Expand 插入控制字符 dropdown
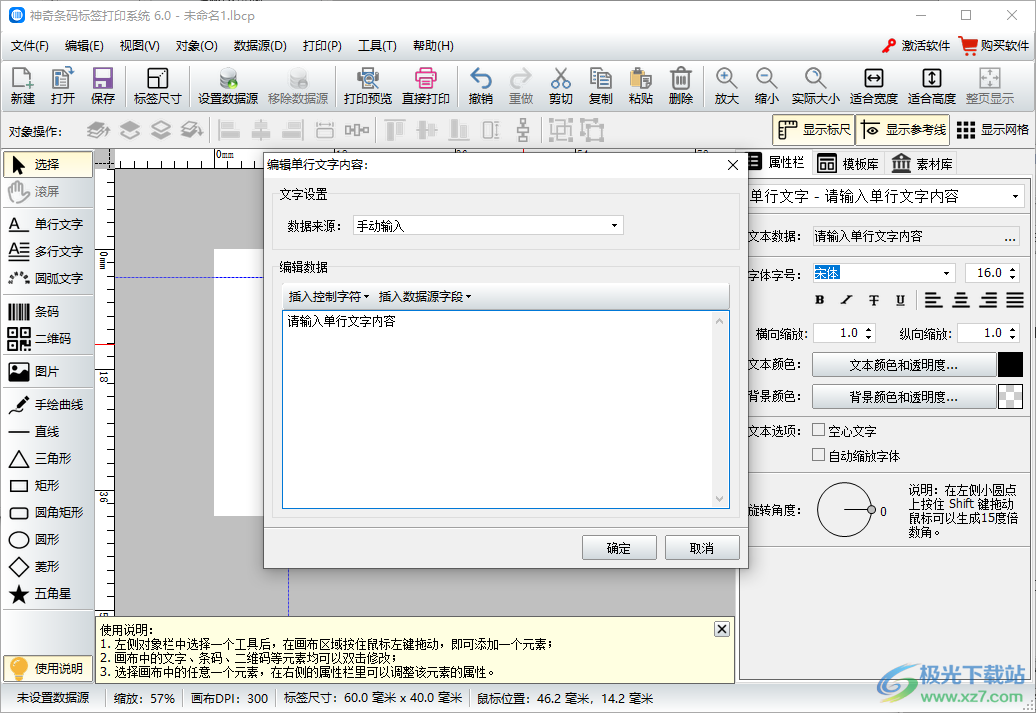 point(328,297)
